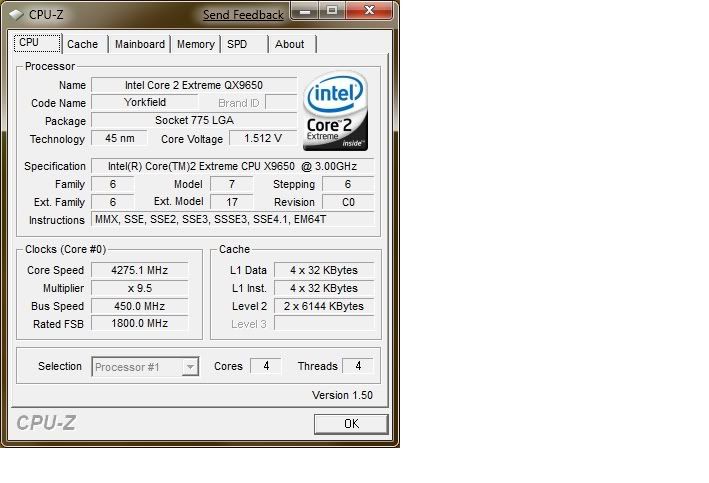
Task: Close the CPU-Z window
Action: point(369,10)
